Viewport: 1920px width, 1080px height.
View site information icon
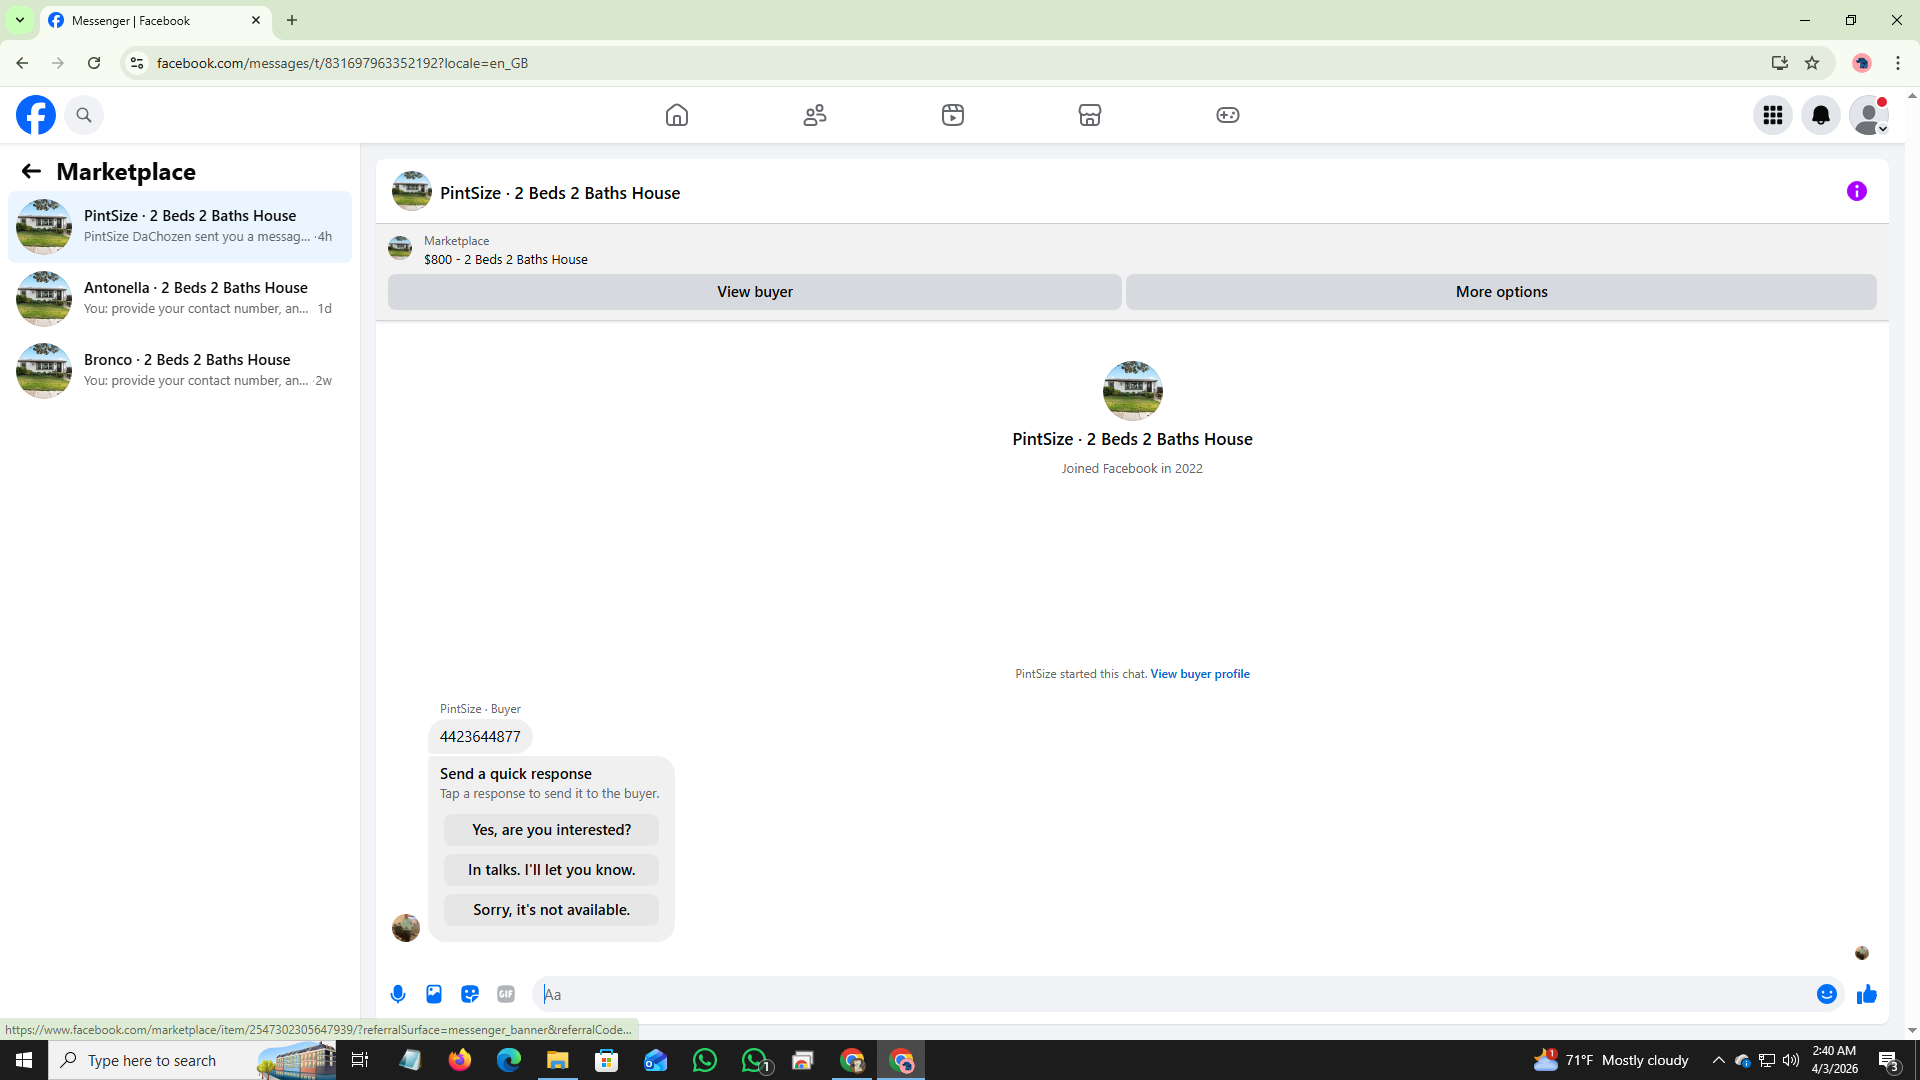tap(137, 63)
